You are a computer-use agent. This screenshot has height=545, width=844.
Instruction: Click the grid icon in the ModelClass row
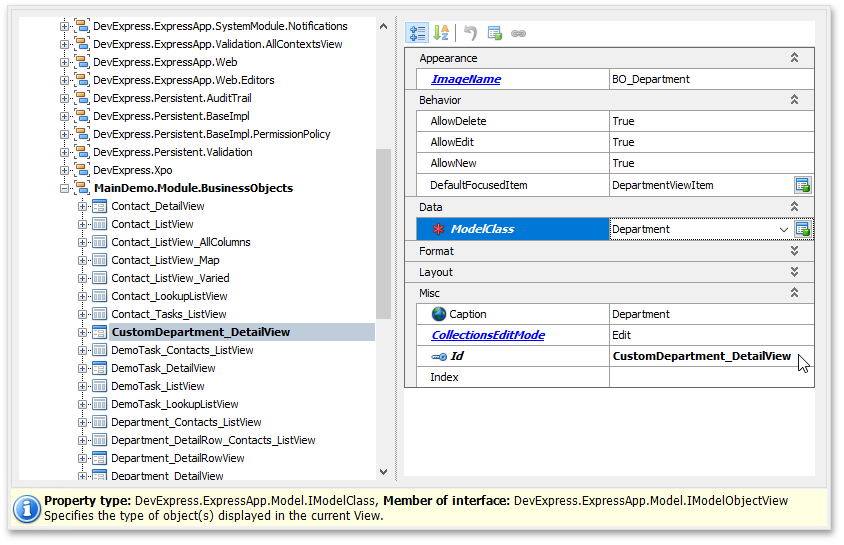pos(802,229)
